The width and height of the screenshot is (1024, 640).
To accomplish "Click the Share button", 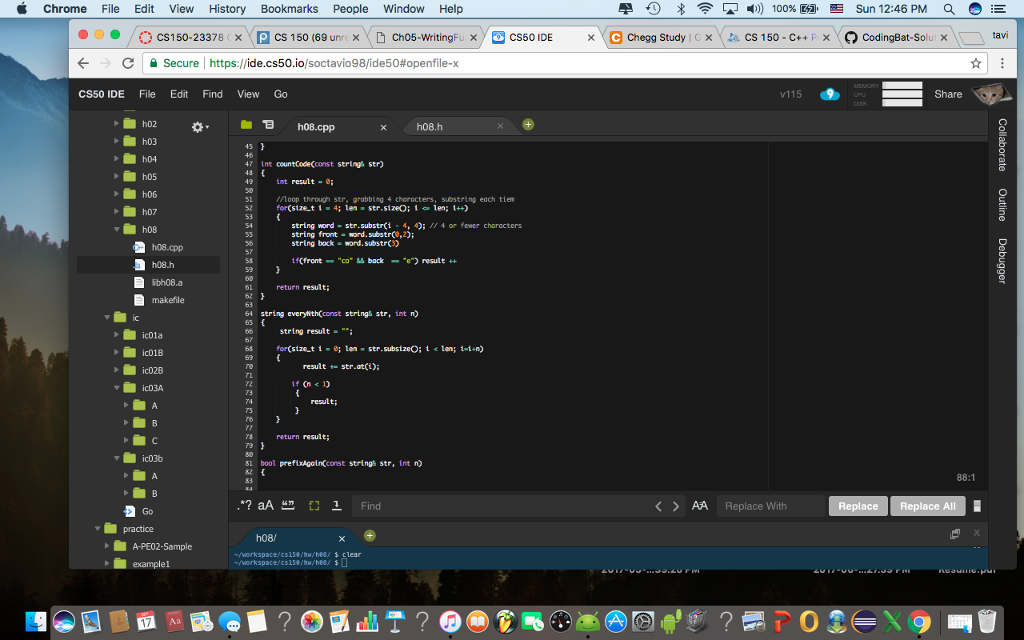I will tap(948, 94).
